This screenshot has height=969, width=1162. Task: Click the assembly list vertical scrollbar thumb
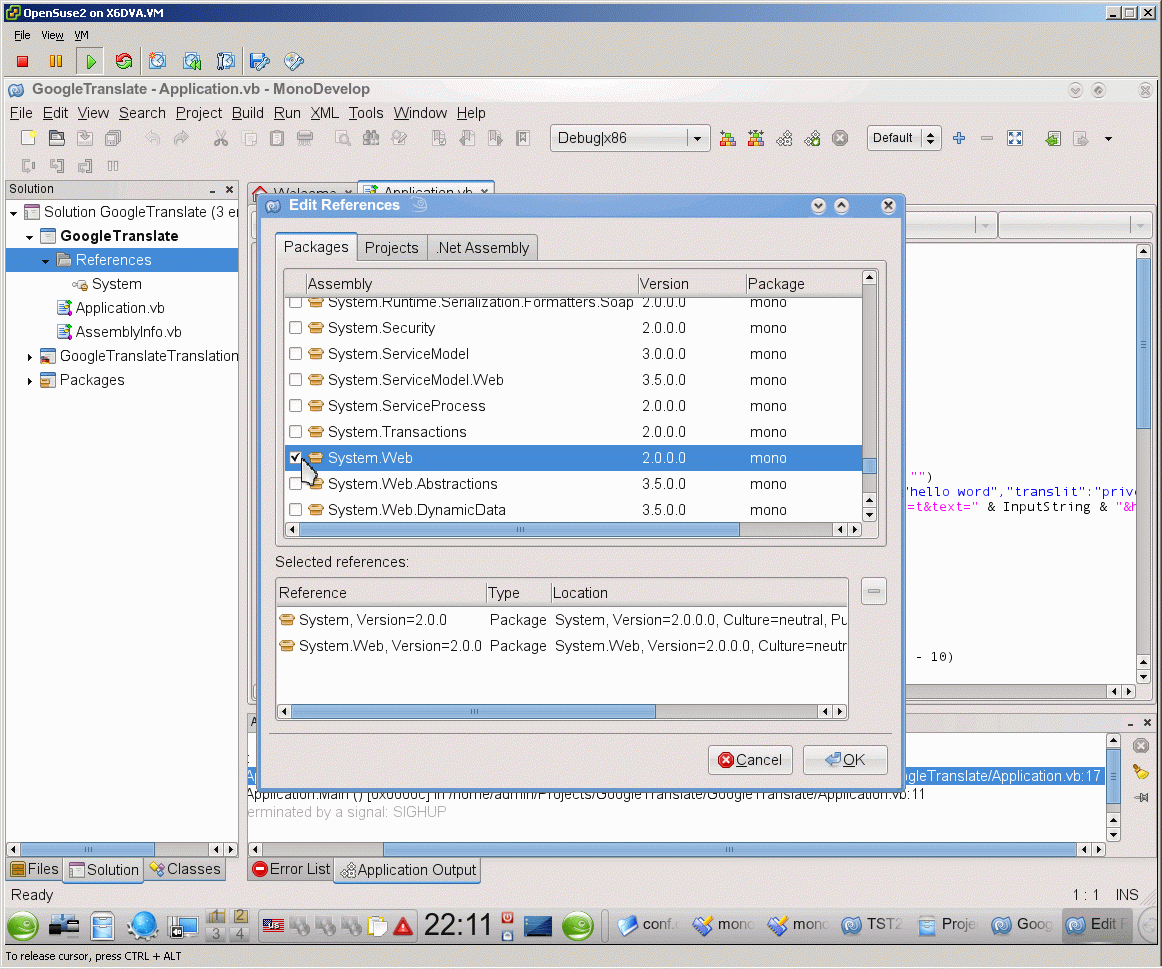coord(869,465)
